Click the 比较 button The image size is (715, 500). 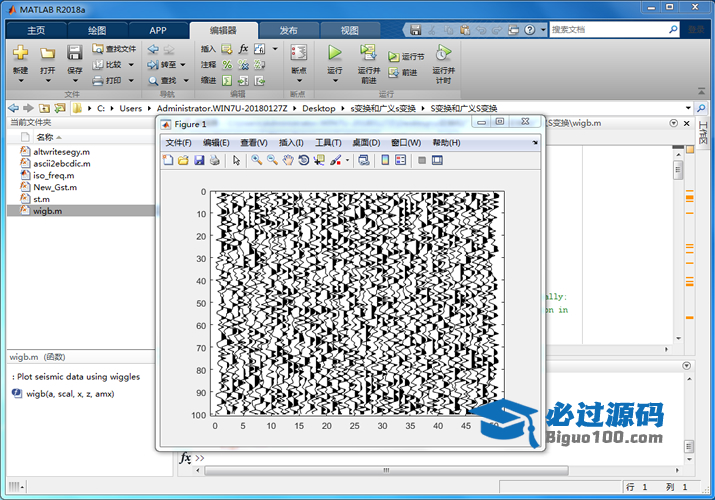point(108,65)
